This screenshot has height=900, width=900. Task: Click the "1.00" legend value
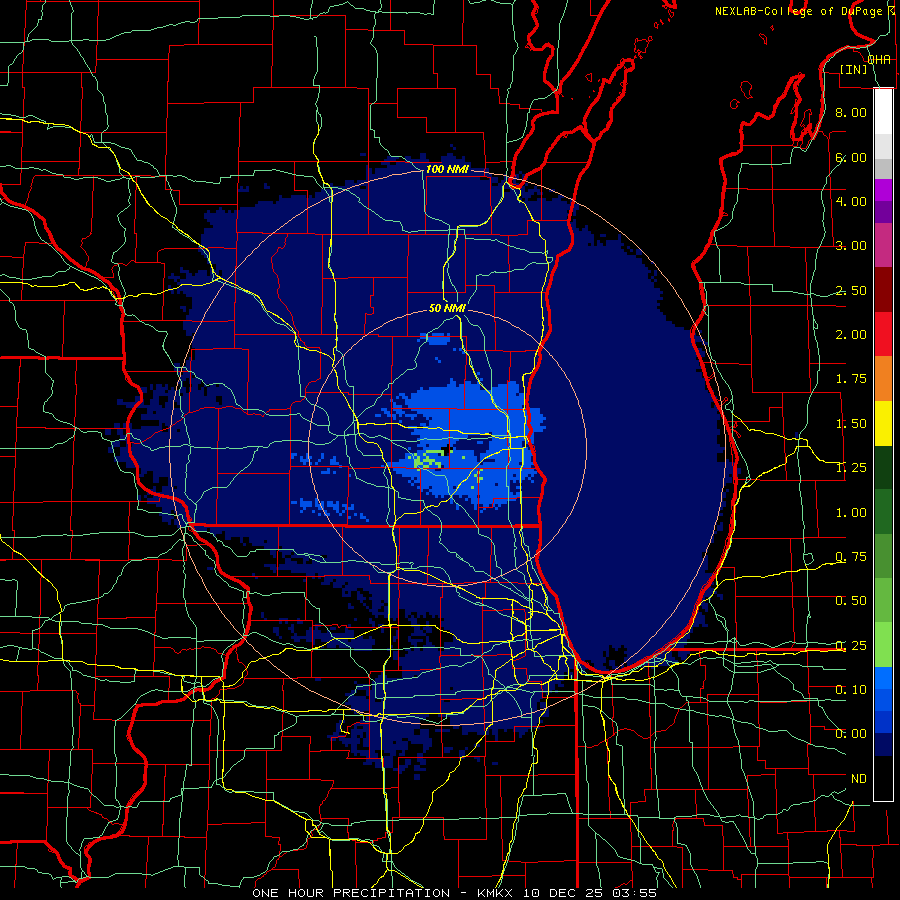point(850,513)
